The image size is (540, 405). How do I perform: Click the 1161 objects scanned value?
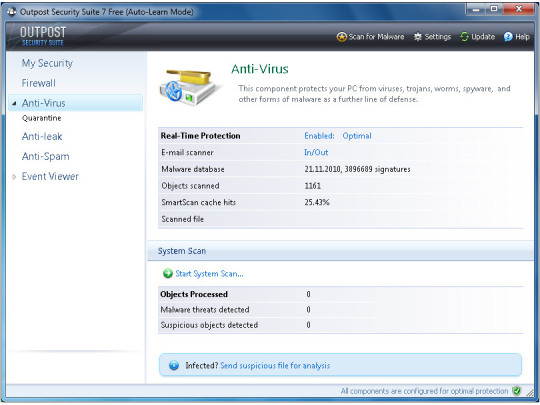[x=313, y=186]
